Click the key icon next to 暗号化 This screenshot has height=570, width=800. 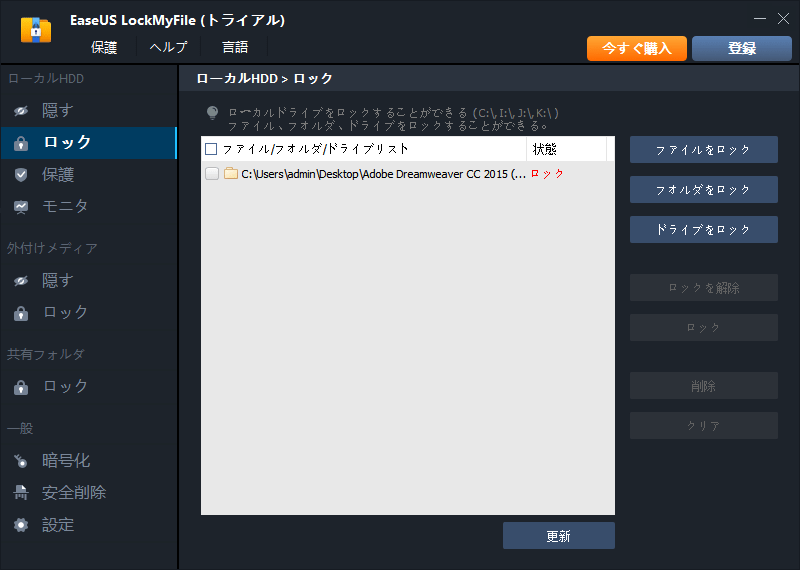(x=21, y=461)
